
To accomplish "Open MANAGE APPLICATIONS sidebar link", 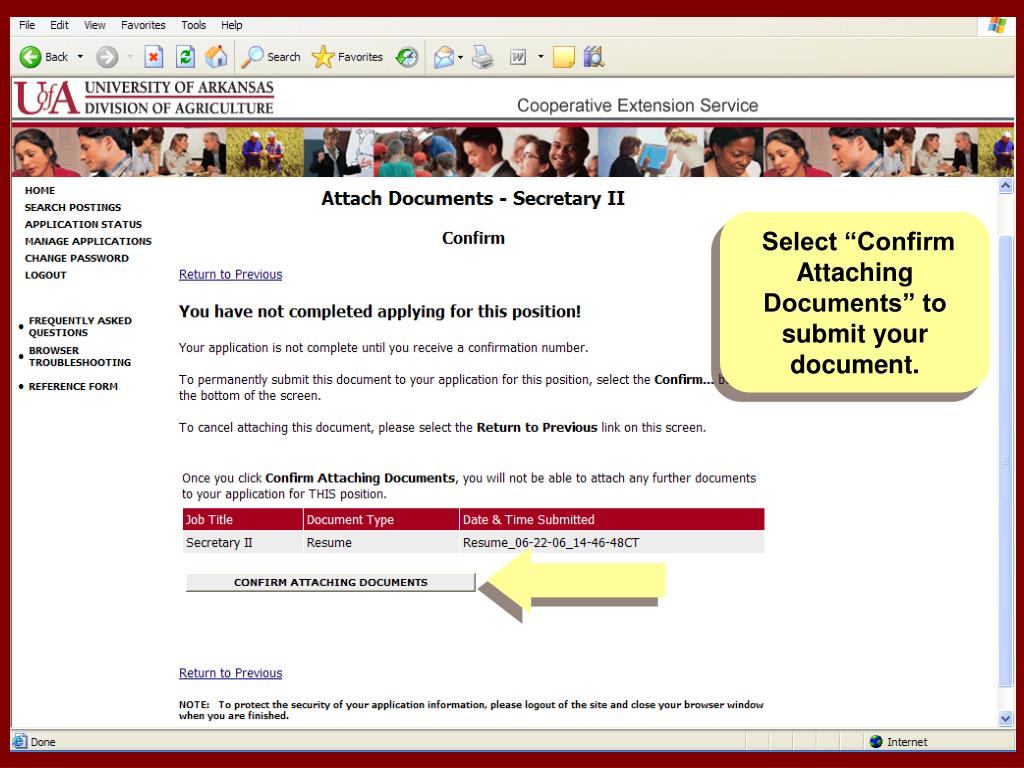I will click(88, 241).
